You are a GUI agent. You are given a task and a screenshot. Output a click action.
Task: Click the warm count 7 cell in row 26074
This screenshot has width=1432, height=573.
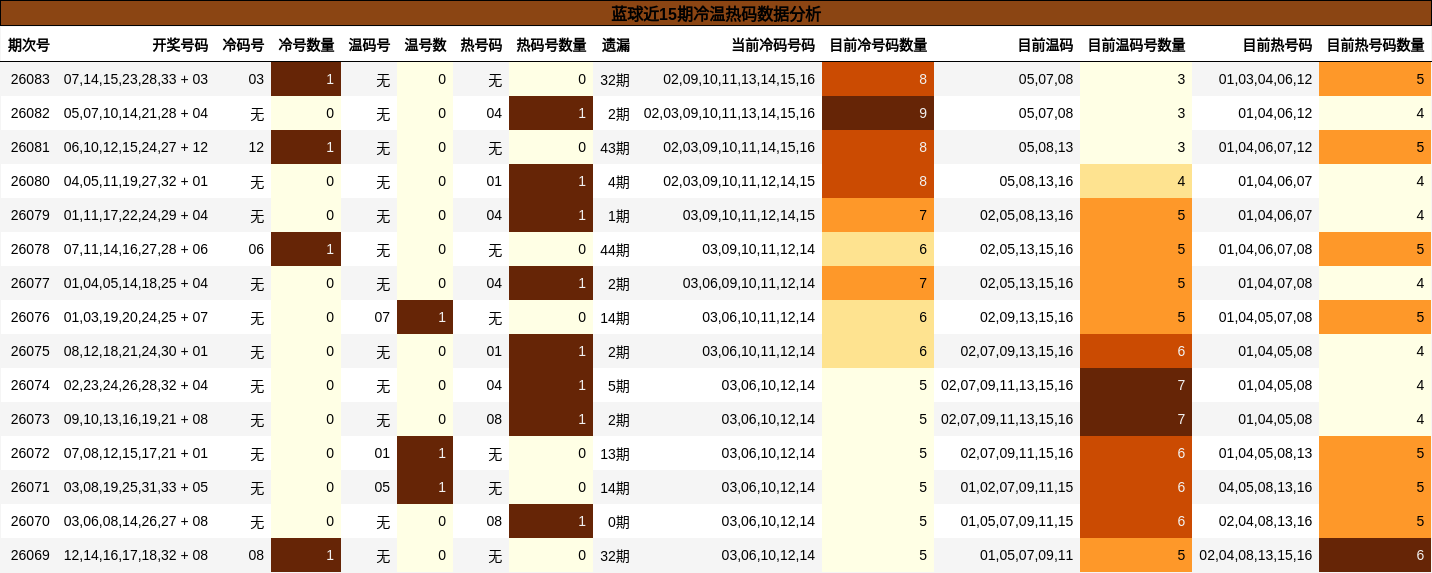(x=1136, y=385)
